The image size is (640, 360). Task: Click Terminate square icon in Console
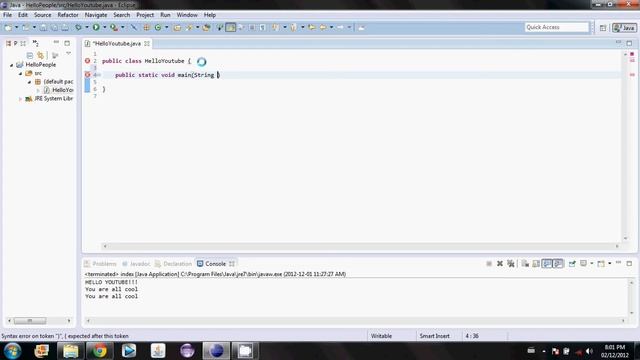click(489, 264)
